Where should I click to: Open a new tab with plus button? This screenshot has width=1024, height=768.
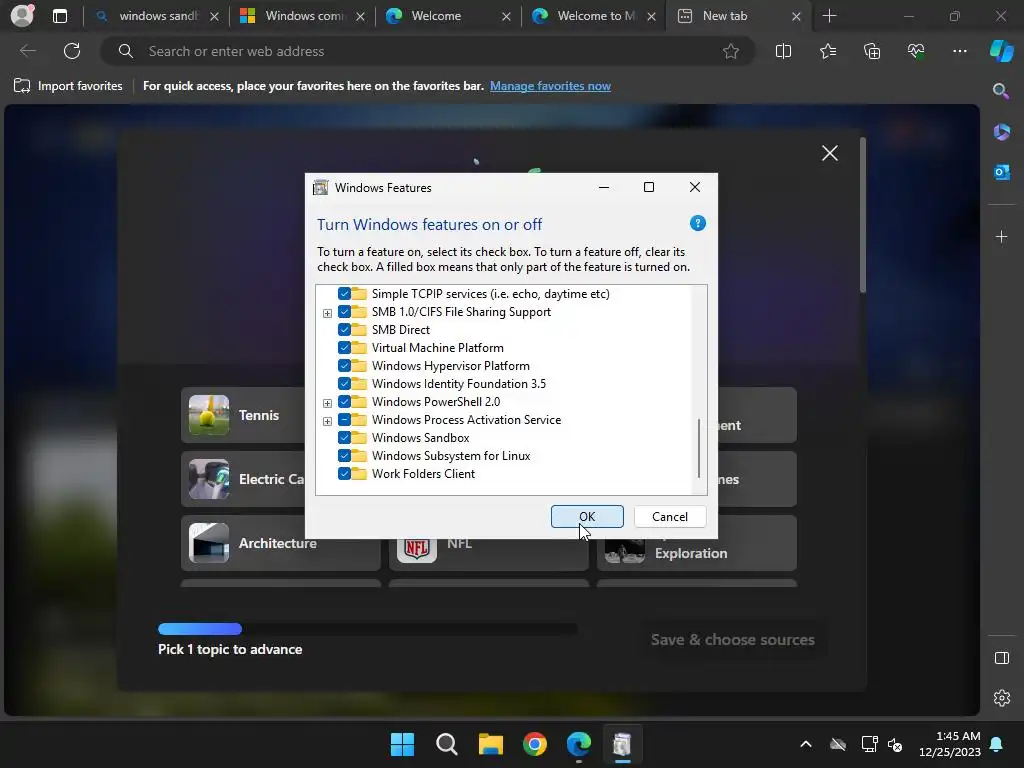click(x=829, y=16)
